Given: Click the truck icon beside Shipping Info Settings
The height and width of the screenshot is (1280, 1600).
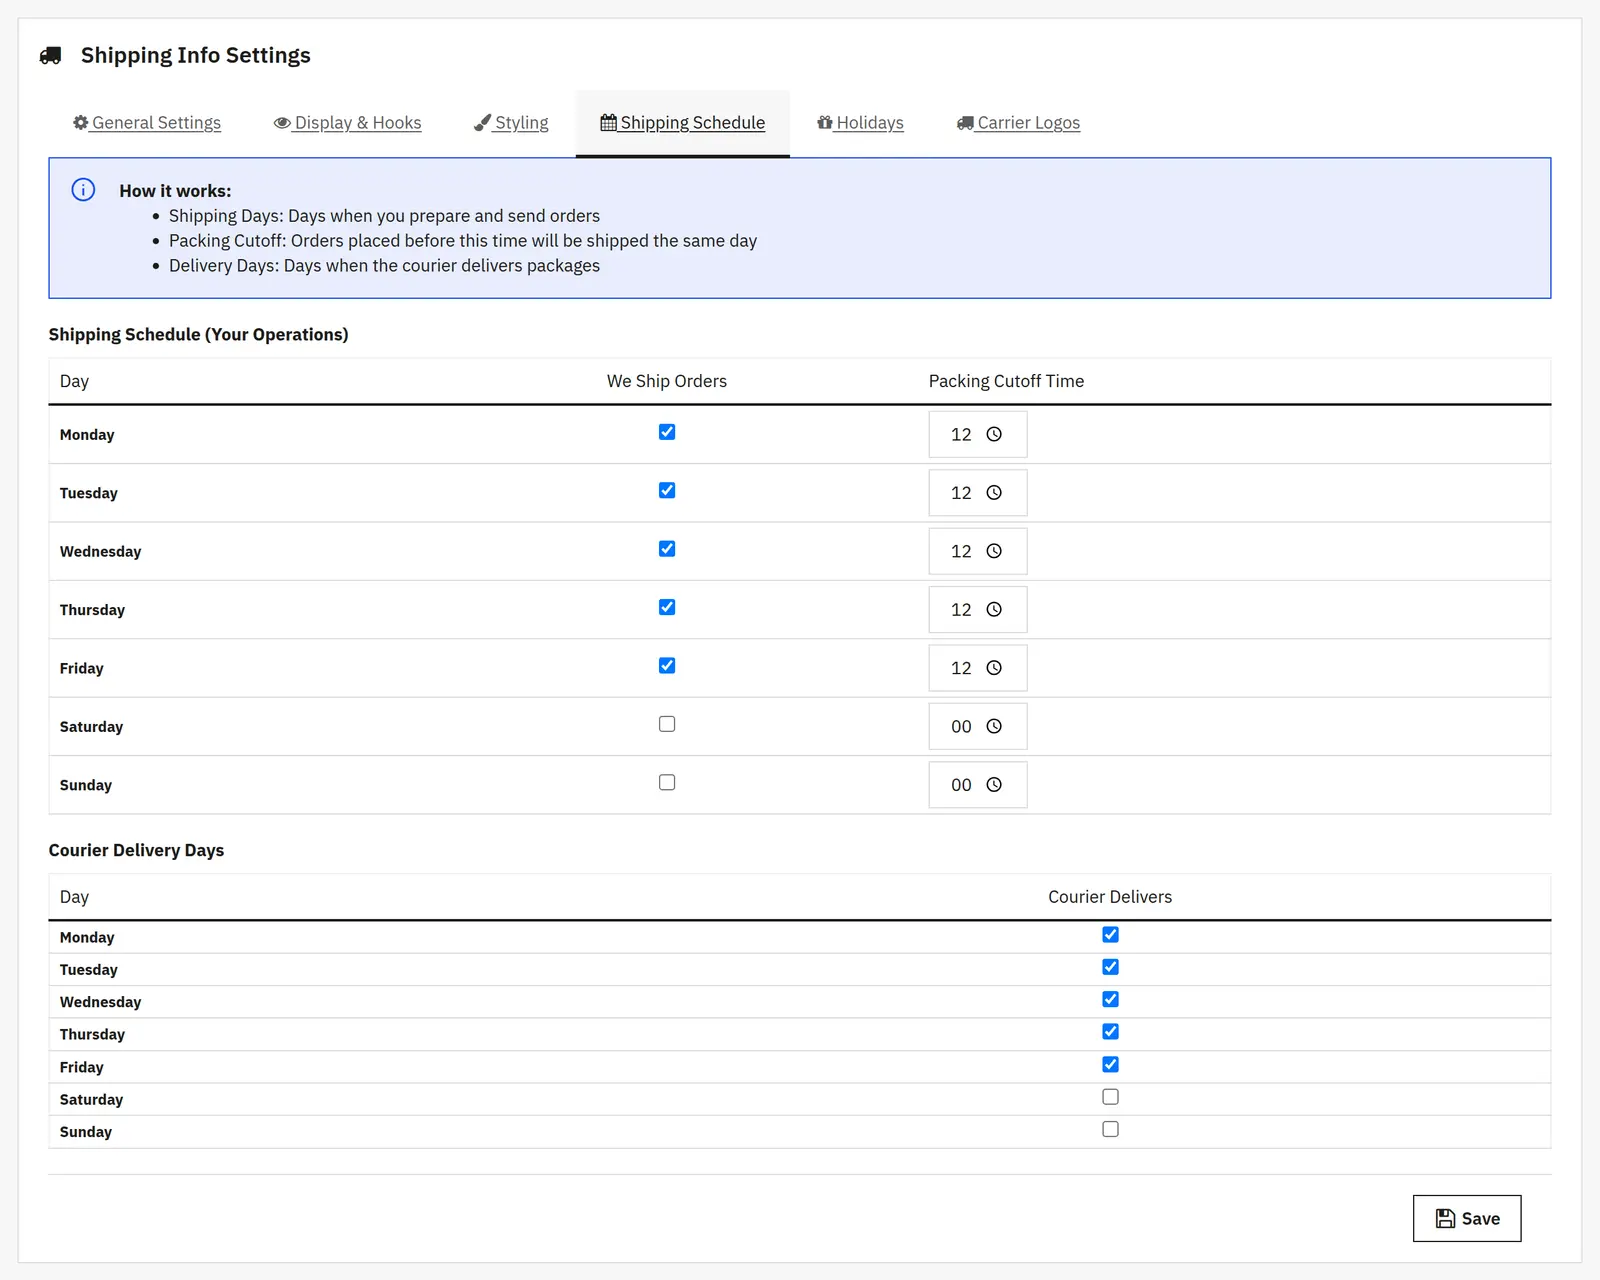Looking at the screenshot, I should coord(50,56).
